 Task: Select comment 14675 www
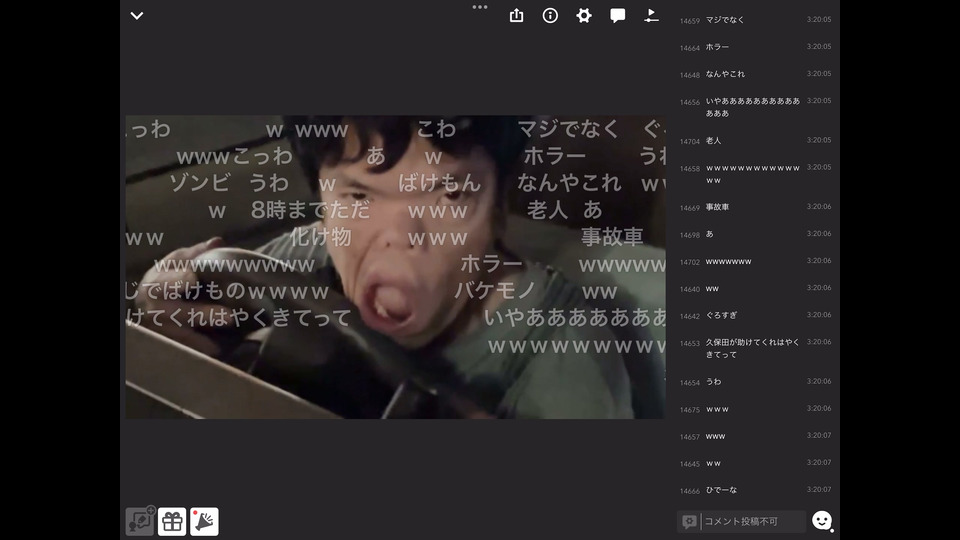click(x=756, y=409)
